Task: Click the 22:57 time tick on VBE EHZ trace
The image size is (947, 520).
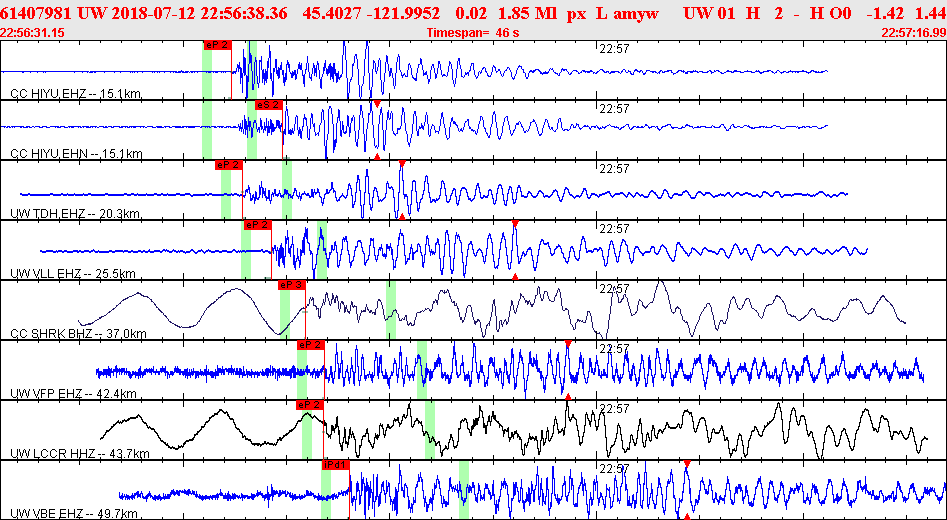Action: point(615,469)
